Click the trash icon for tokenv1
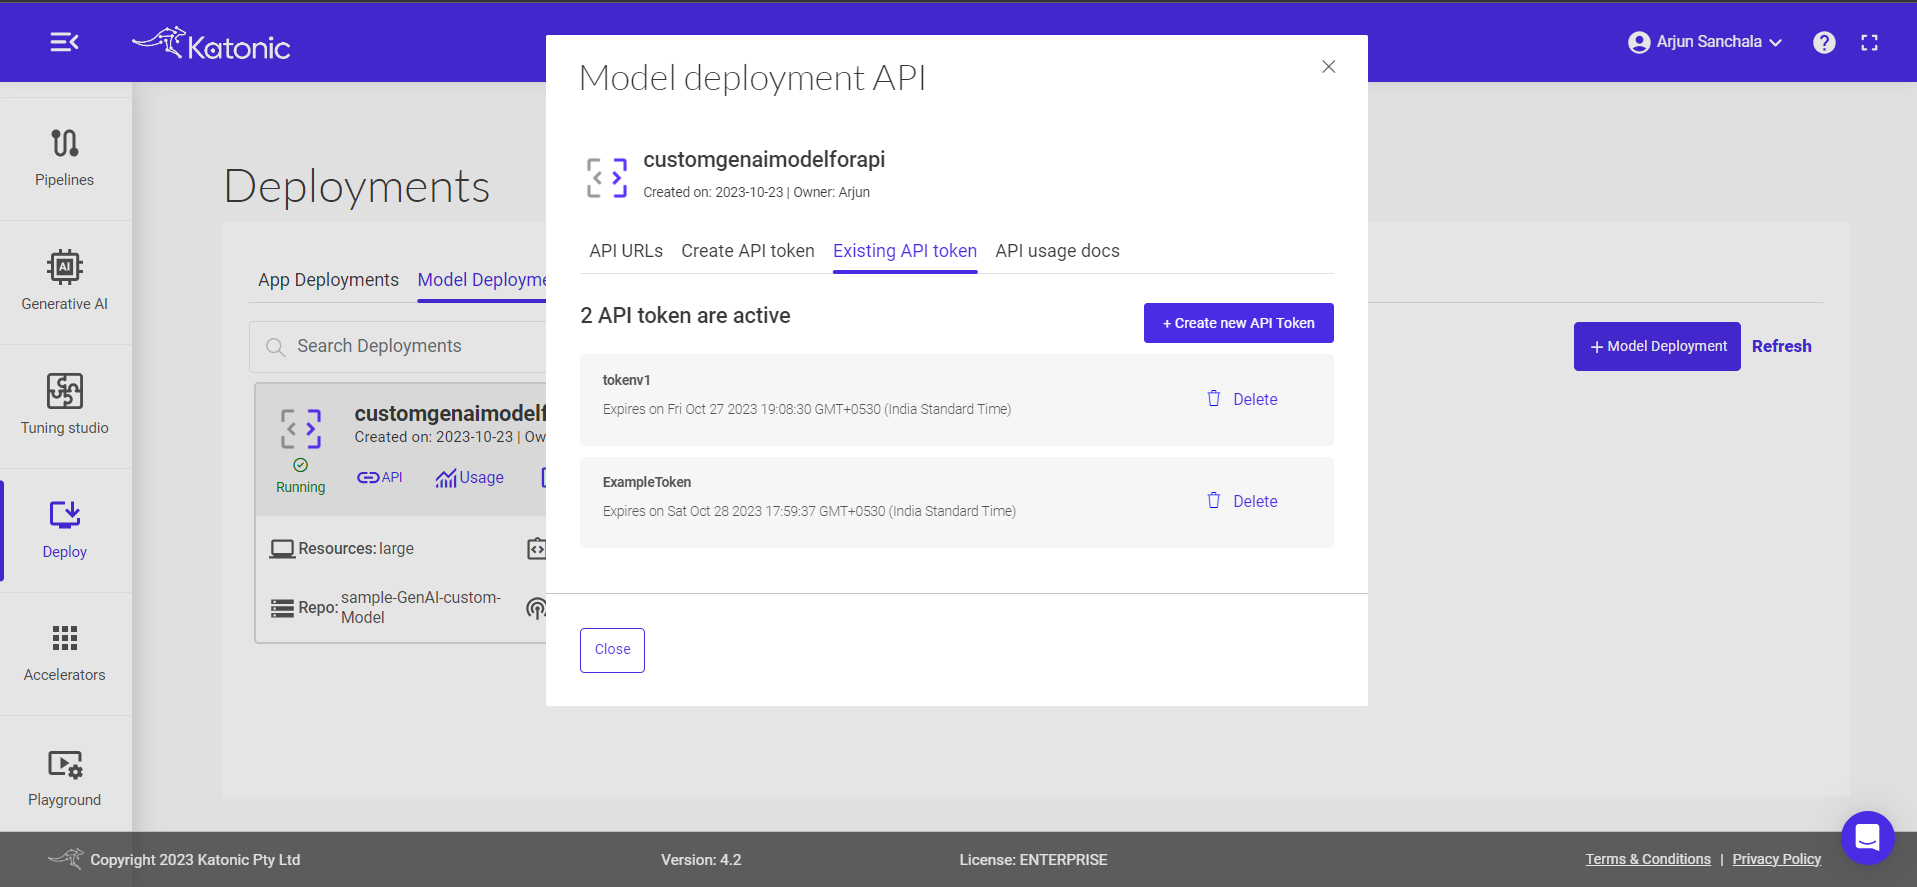The image size is (1917, 887). pos(1214,398)
